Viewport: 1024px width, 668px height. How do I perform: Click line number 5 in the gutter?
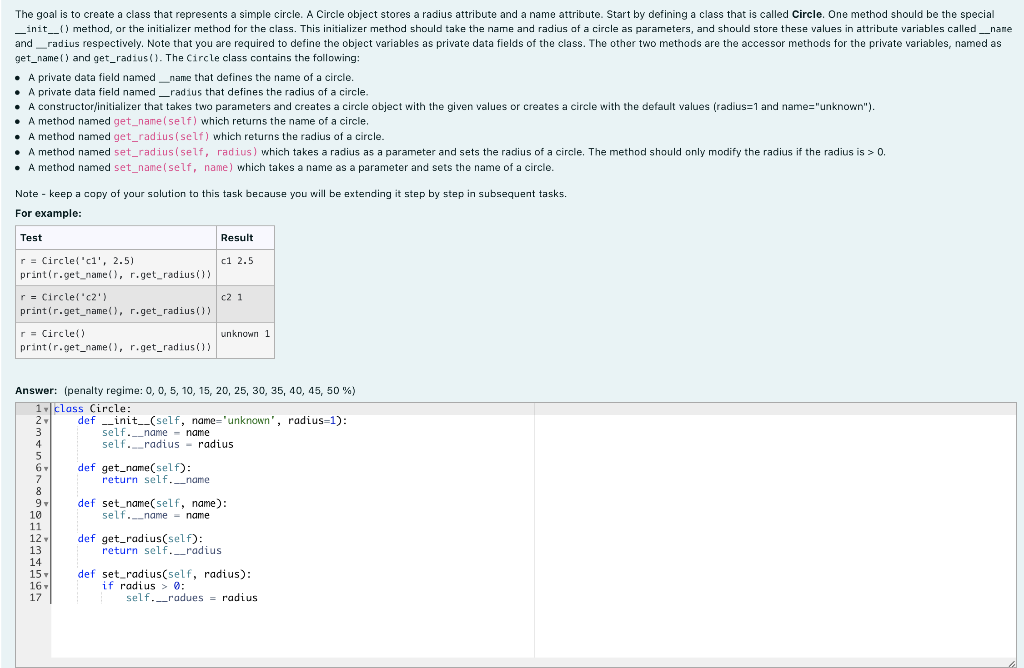click(38, 456)
